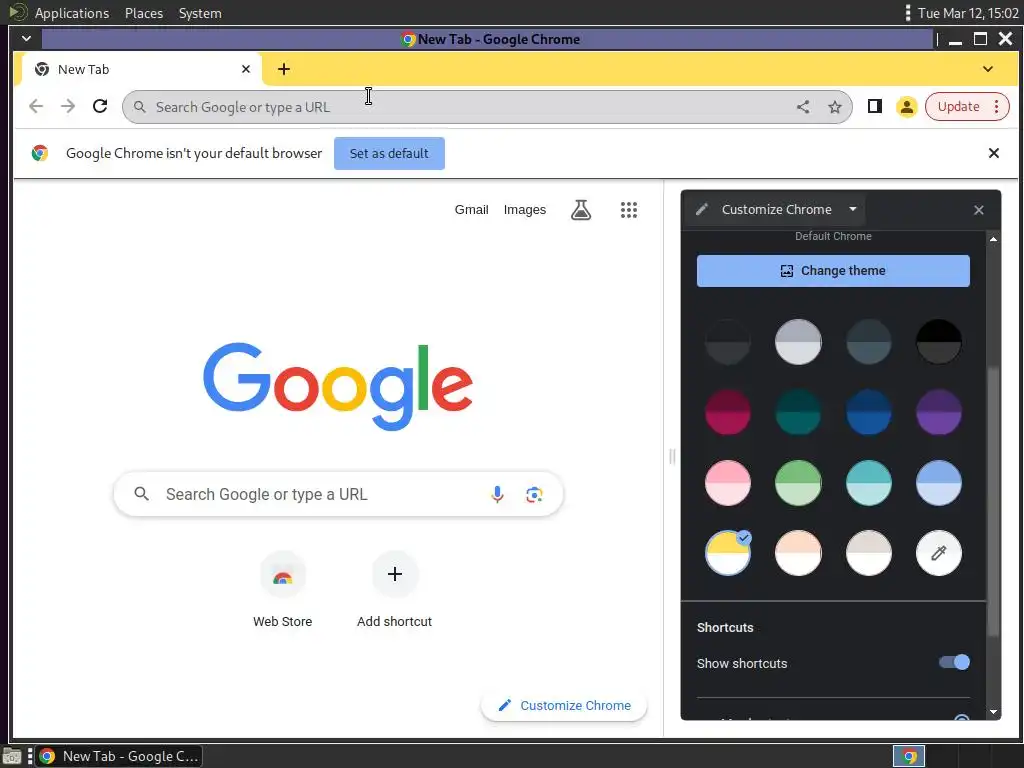Click the Chrome icon in system tray

click(908, 756)
